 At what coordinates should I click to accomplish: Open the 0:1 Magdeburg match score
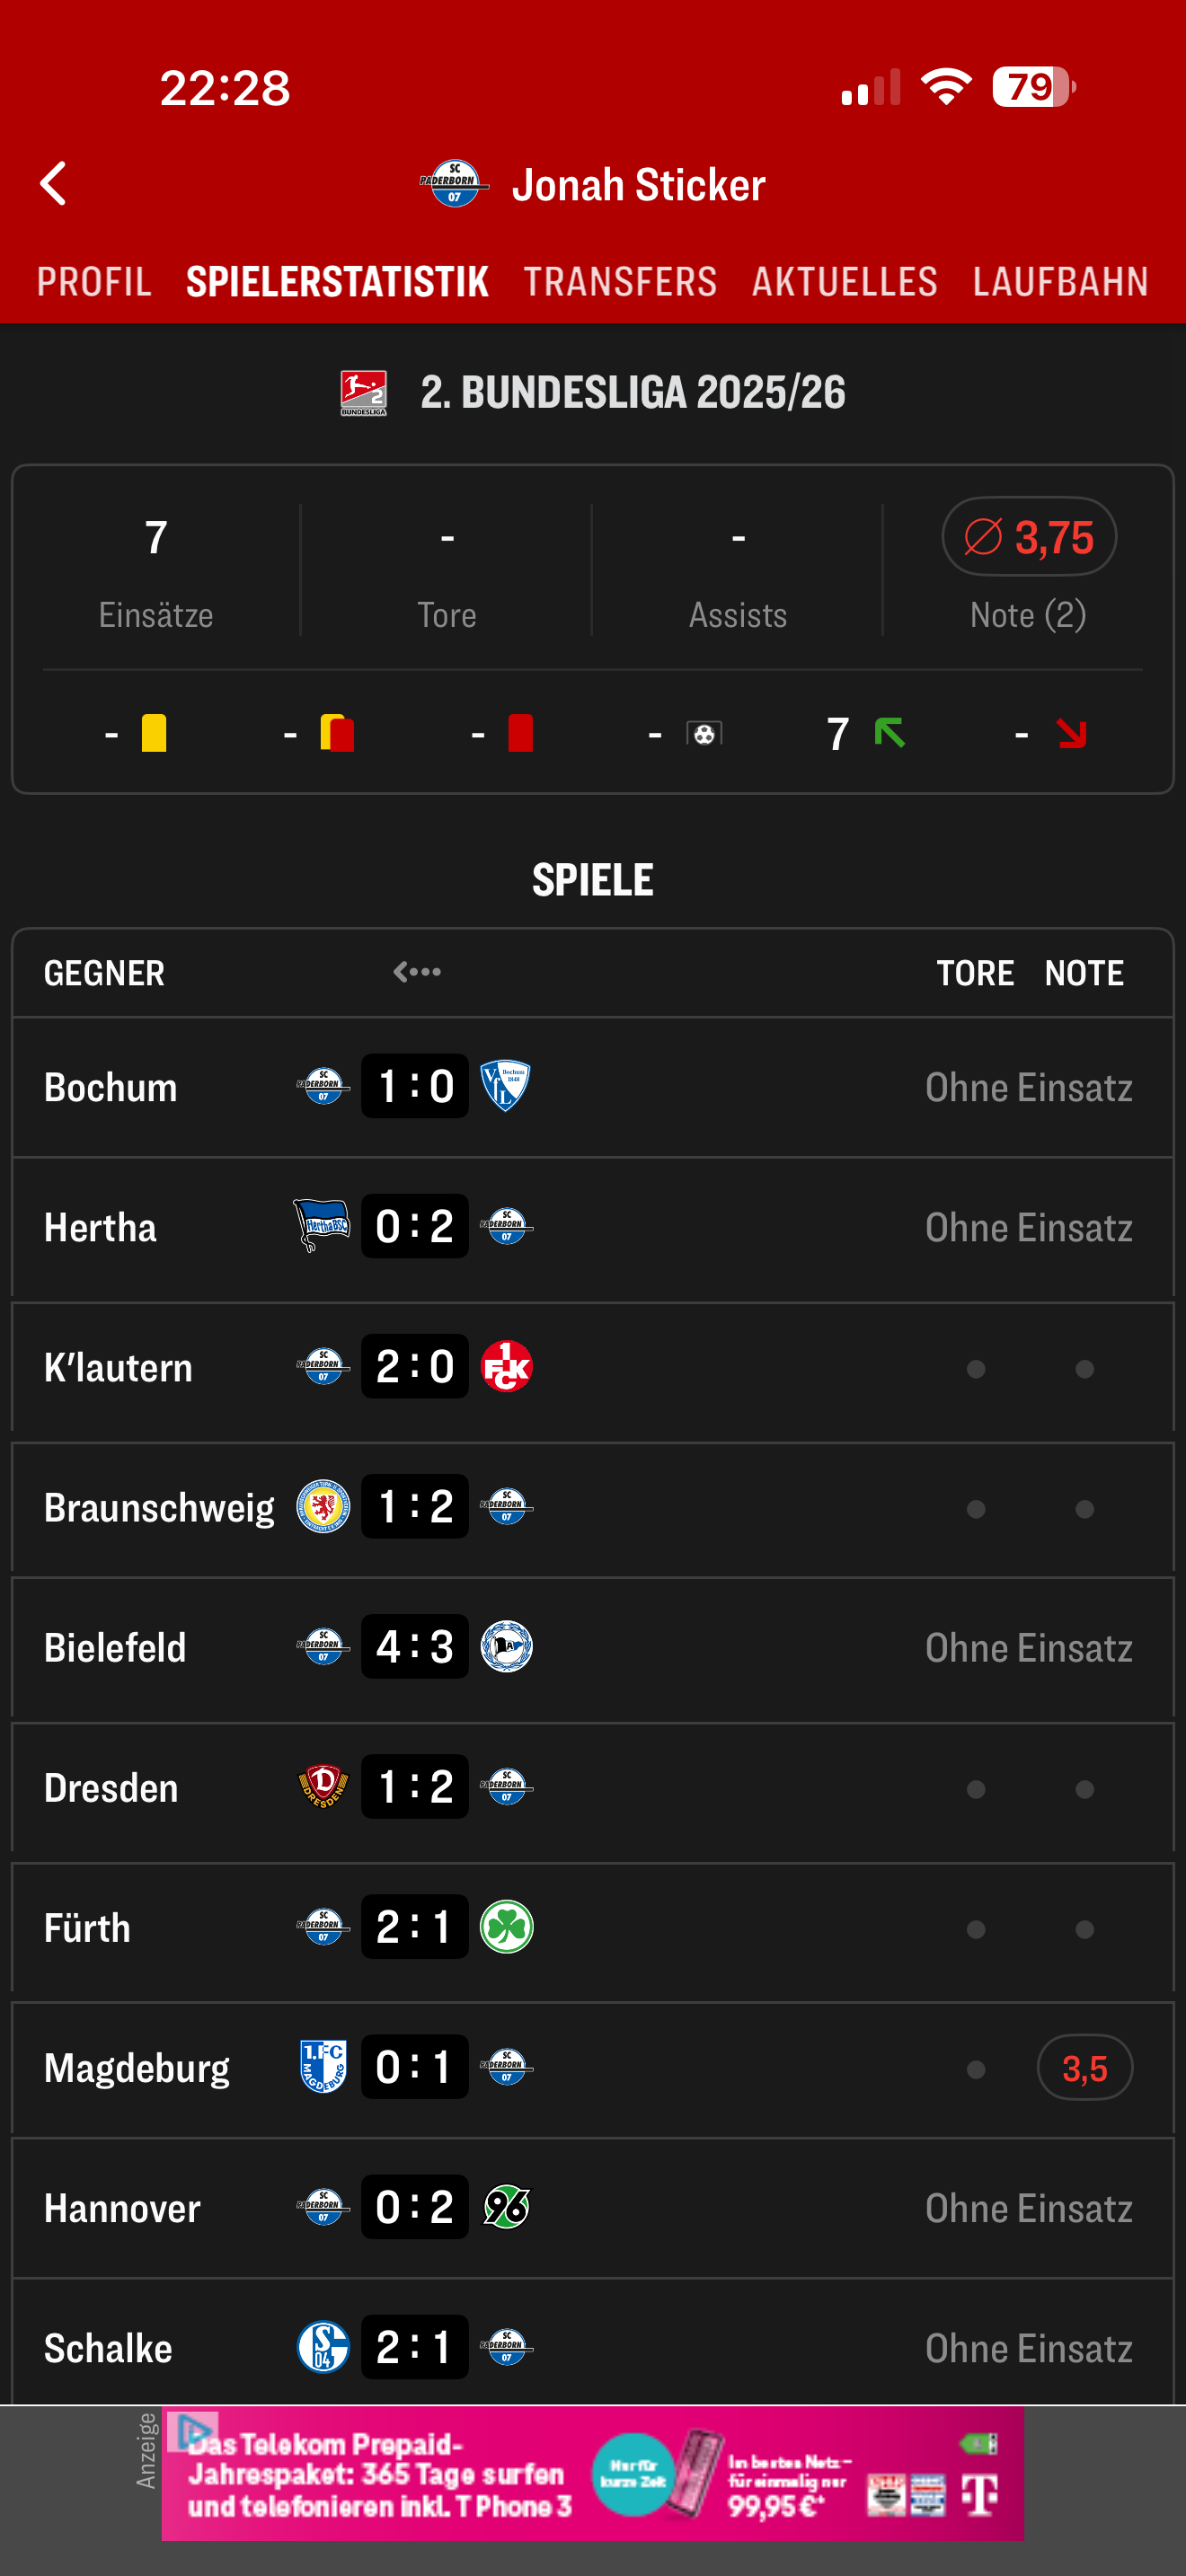tap(415, 2067)
